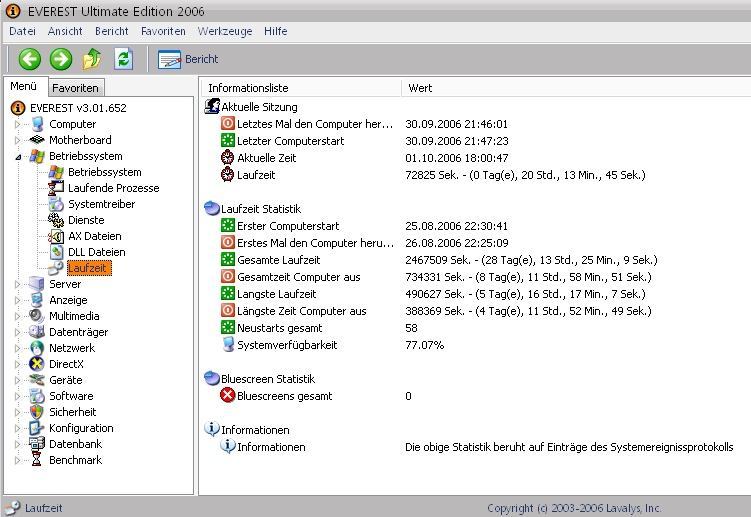This screenshot has width=751, height=517.
Task: Expand the Multimedia tree node
Action: click(18, 316)
